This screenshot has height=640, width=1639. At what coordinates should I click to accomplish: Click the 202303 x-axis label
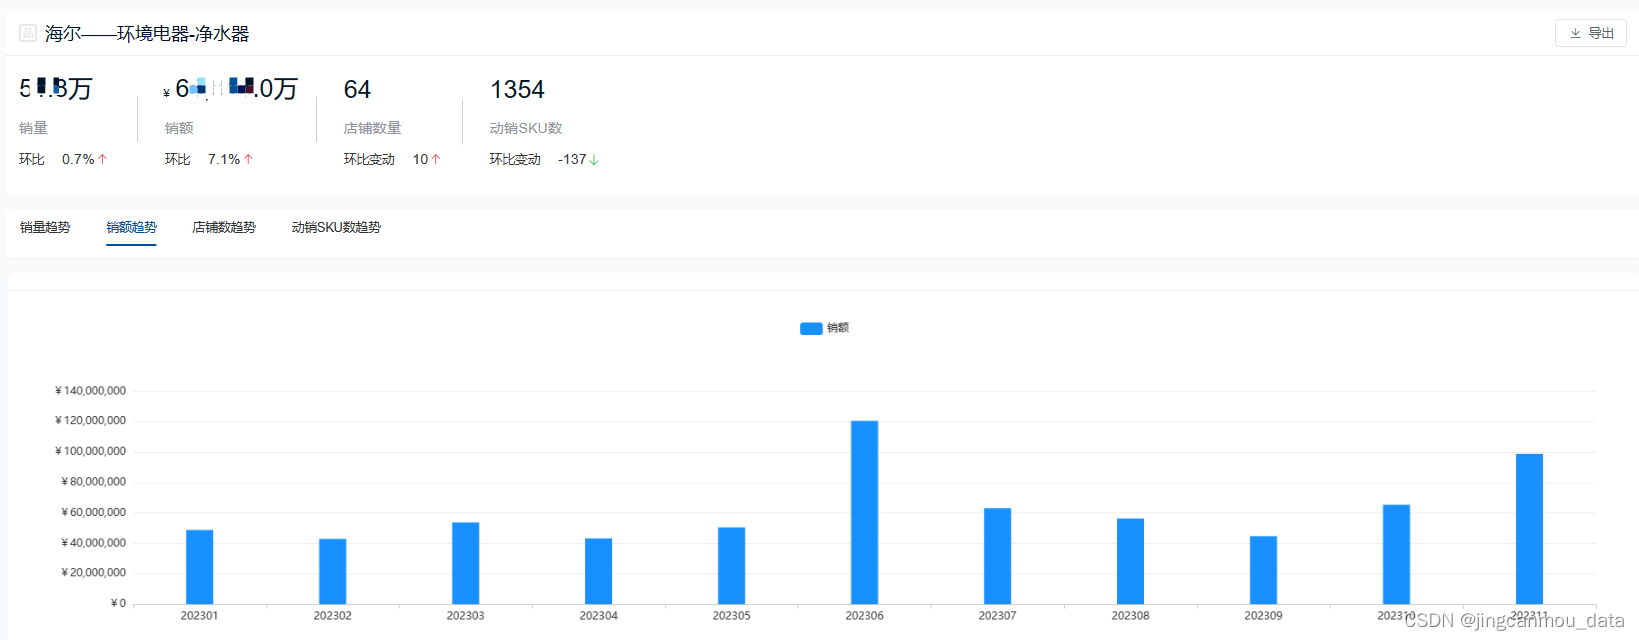click(x=465, y=616)
